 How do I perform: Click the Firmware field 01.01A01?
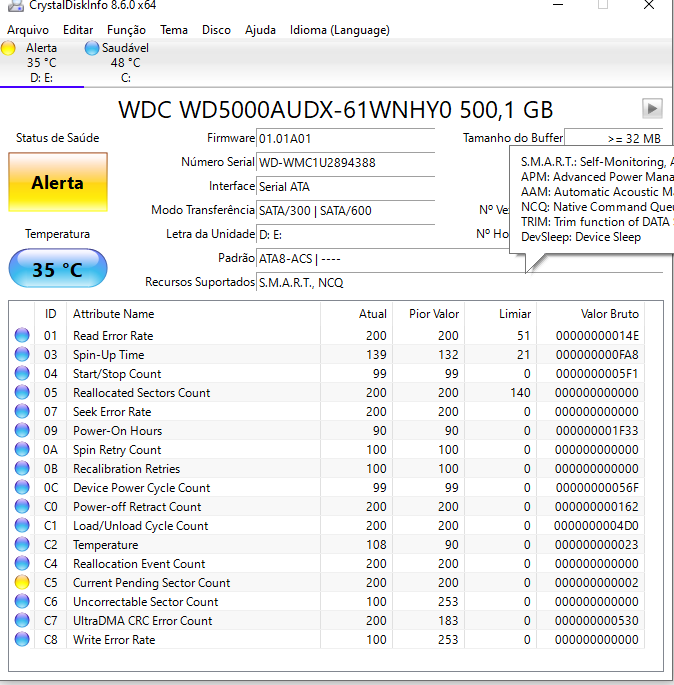(345, 139)
